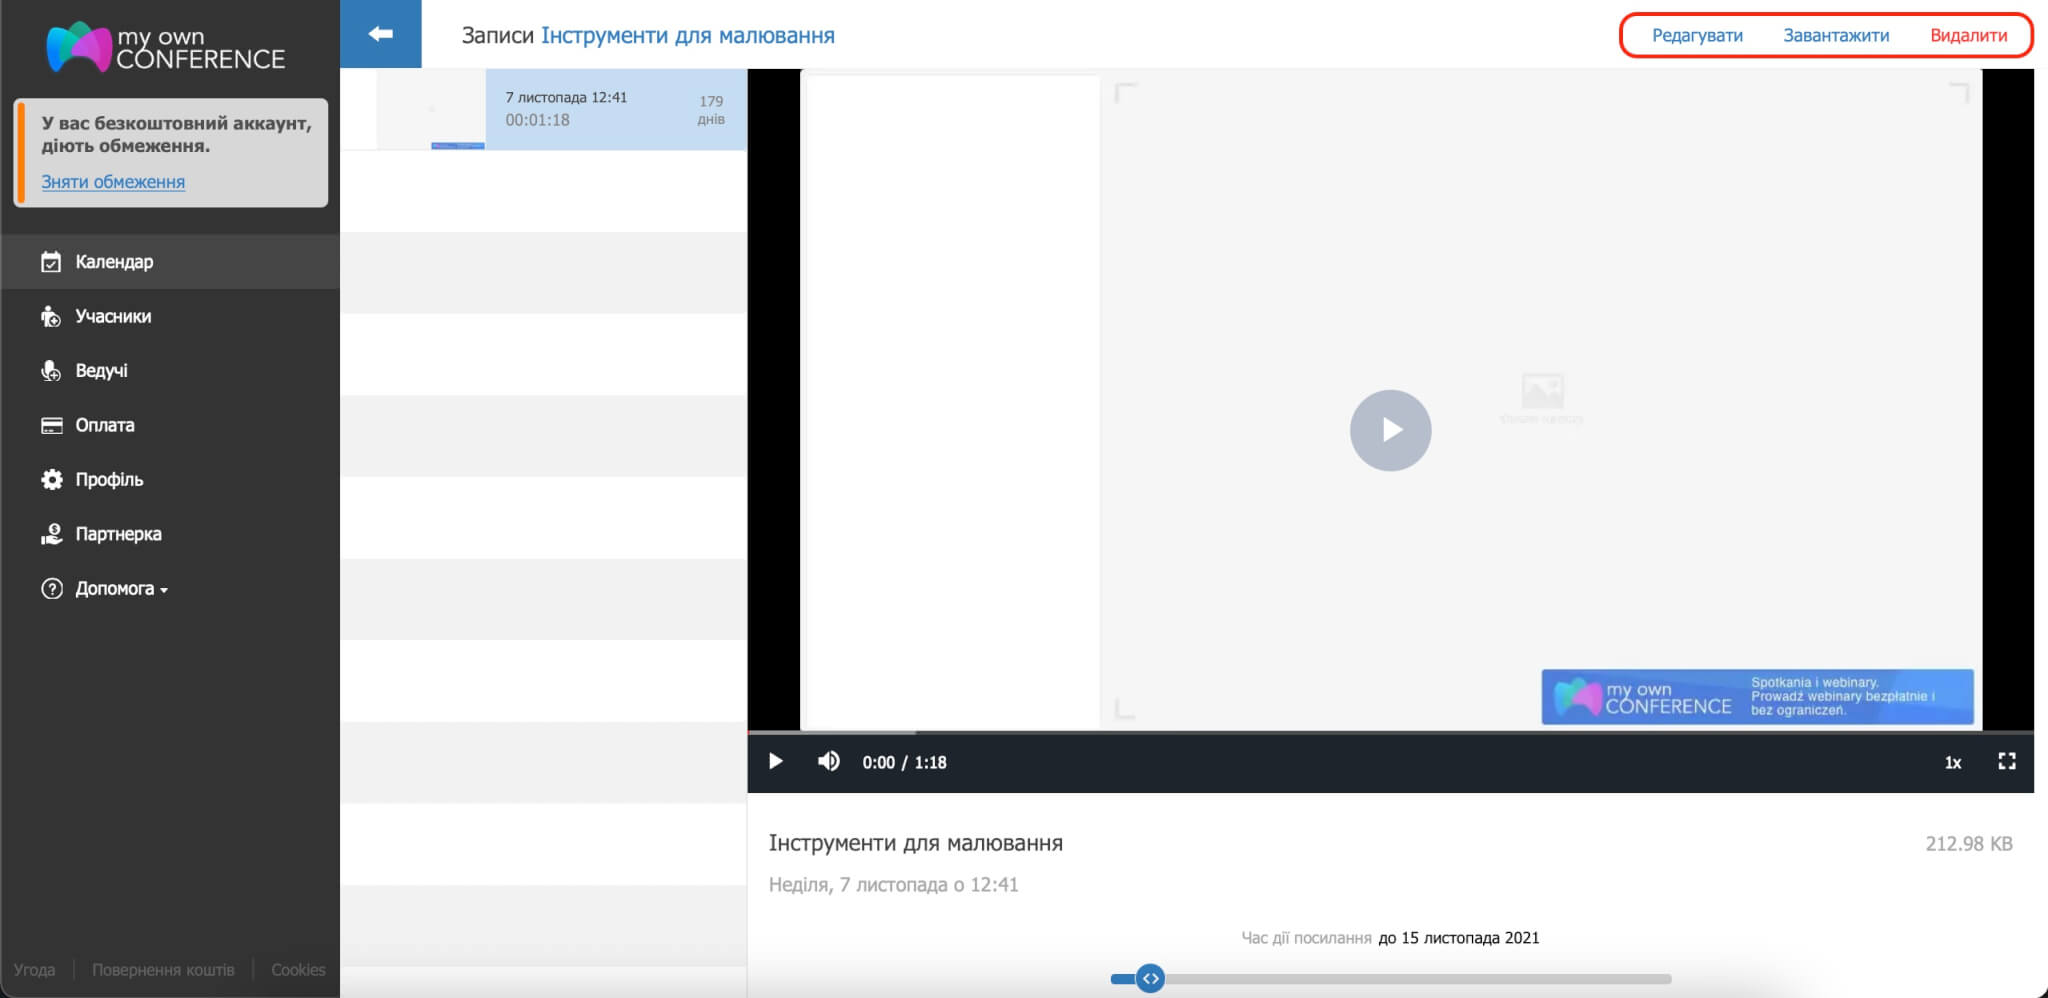Open the Учасники section
2048x998 pixels.
coord(112,316)
